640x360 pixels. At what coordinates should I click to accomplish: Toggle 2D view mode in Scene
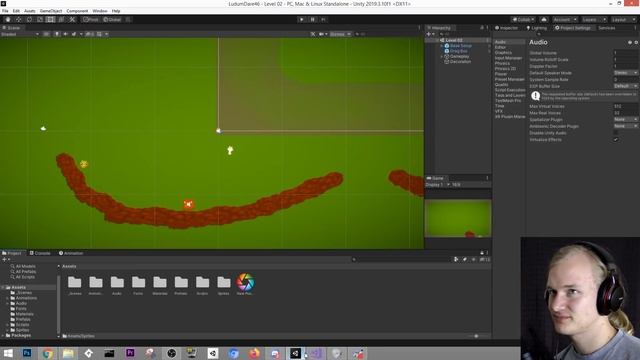tap(47, 34)
